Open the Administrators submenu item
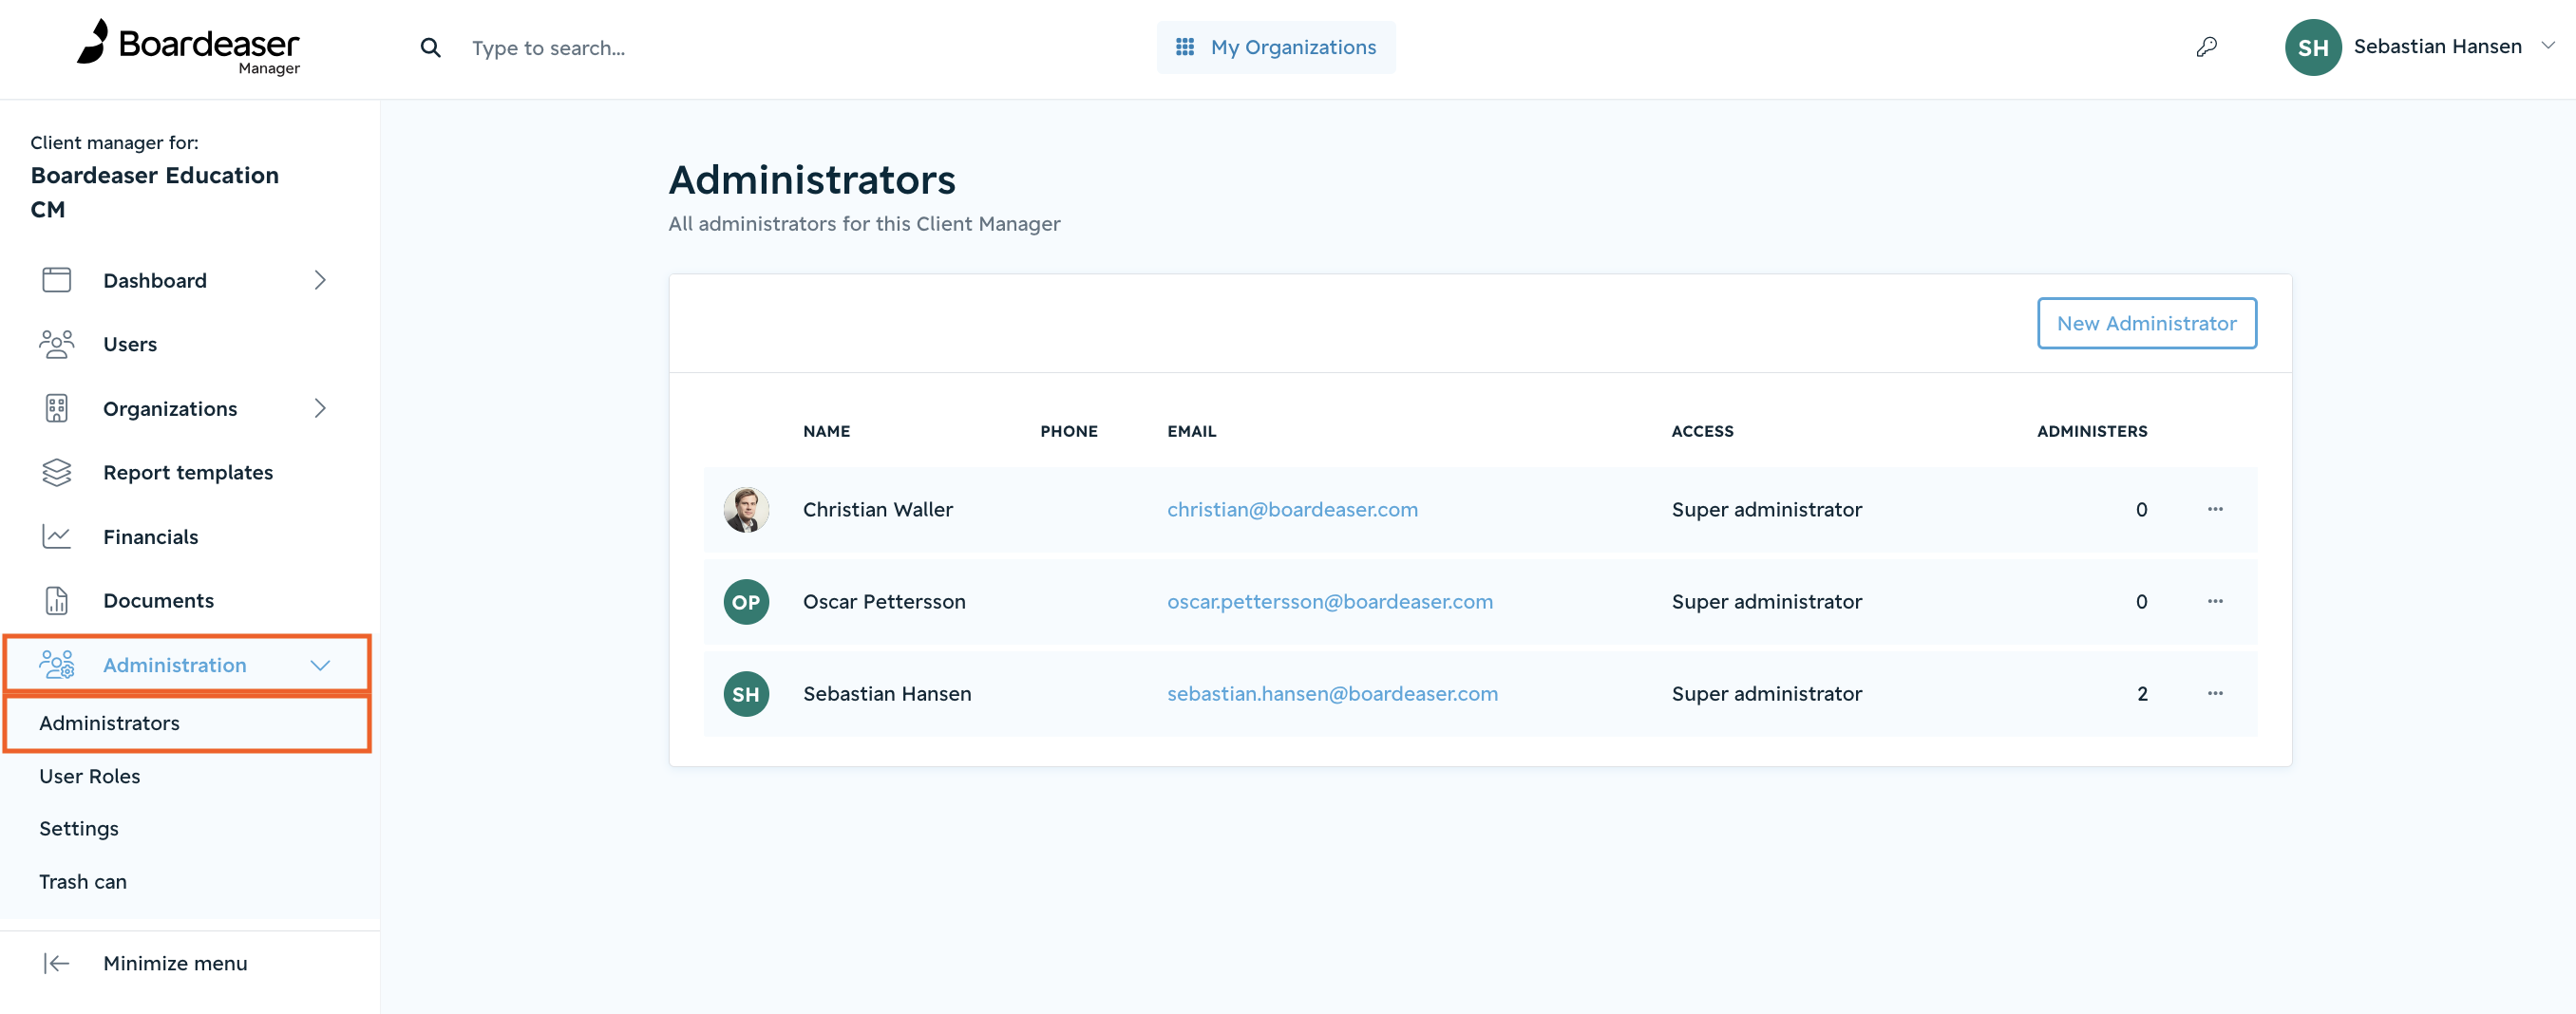The image size is (2576, 1014). click(110, 723)
